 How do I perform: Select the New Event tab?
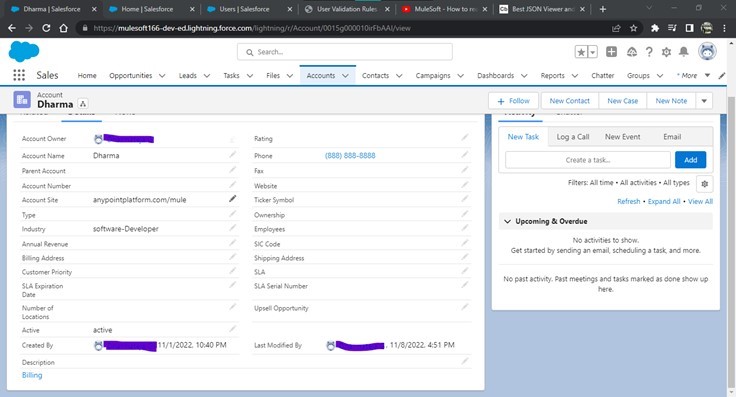pos(622,137)
